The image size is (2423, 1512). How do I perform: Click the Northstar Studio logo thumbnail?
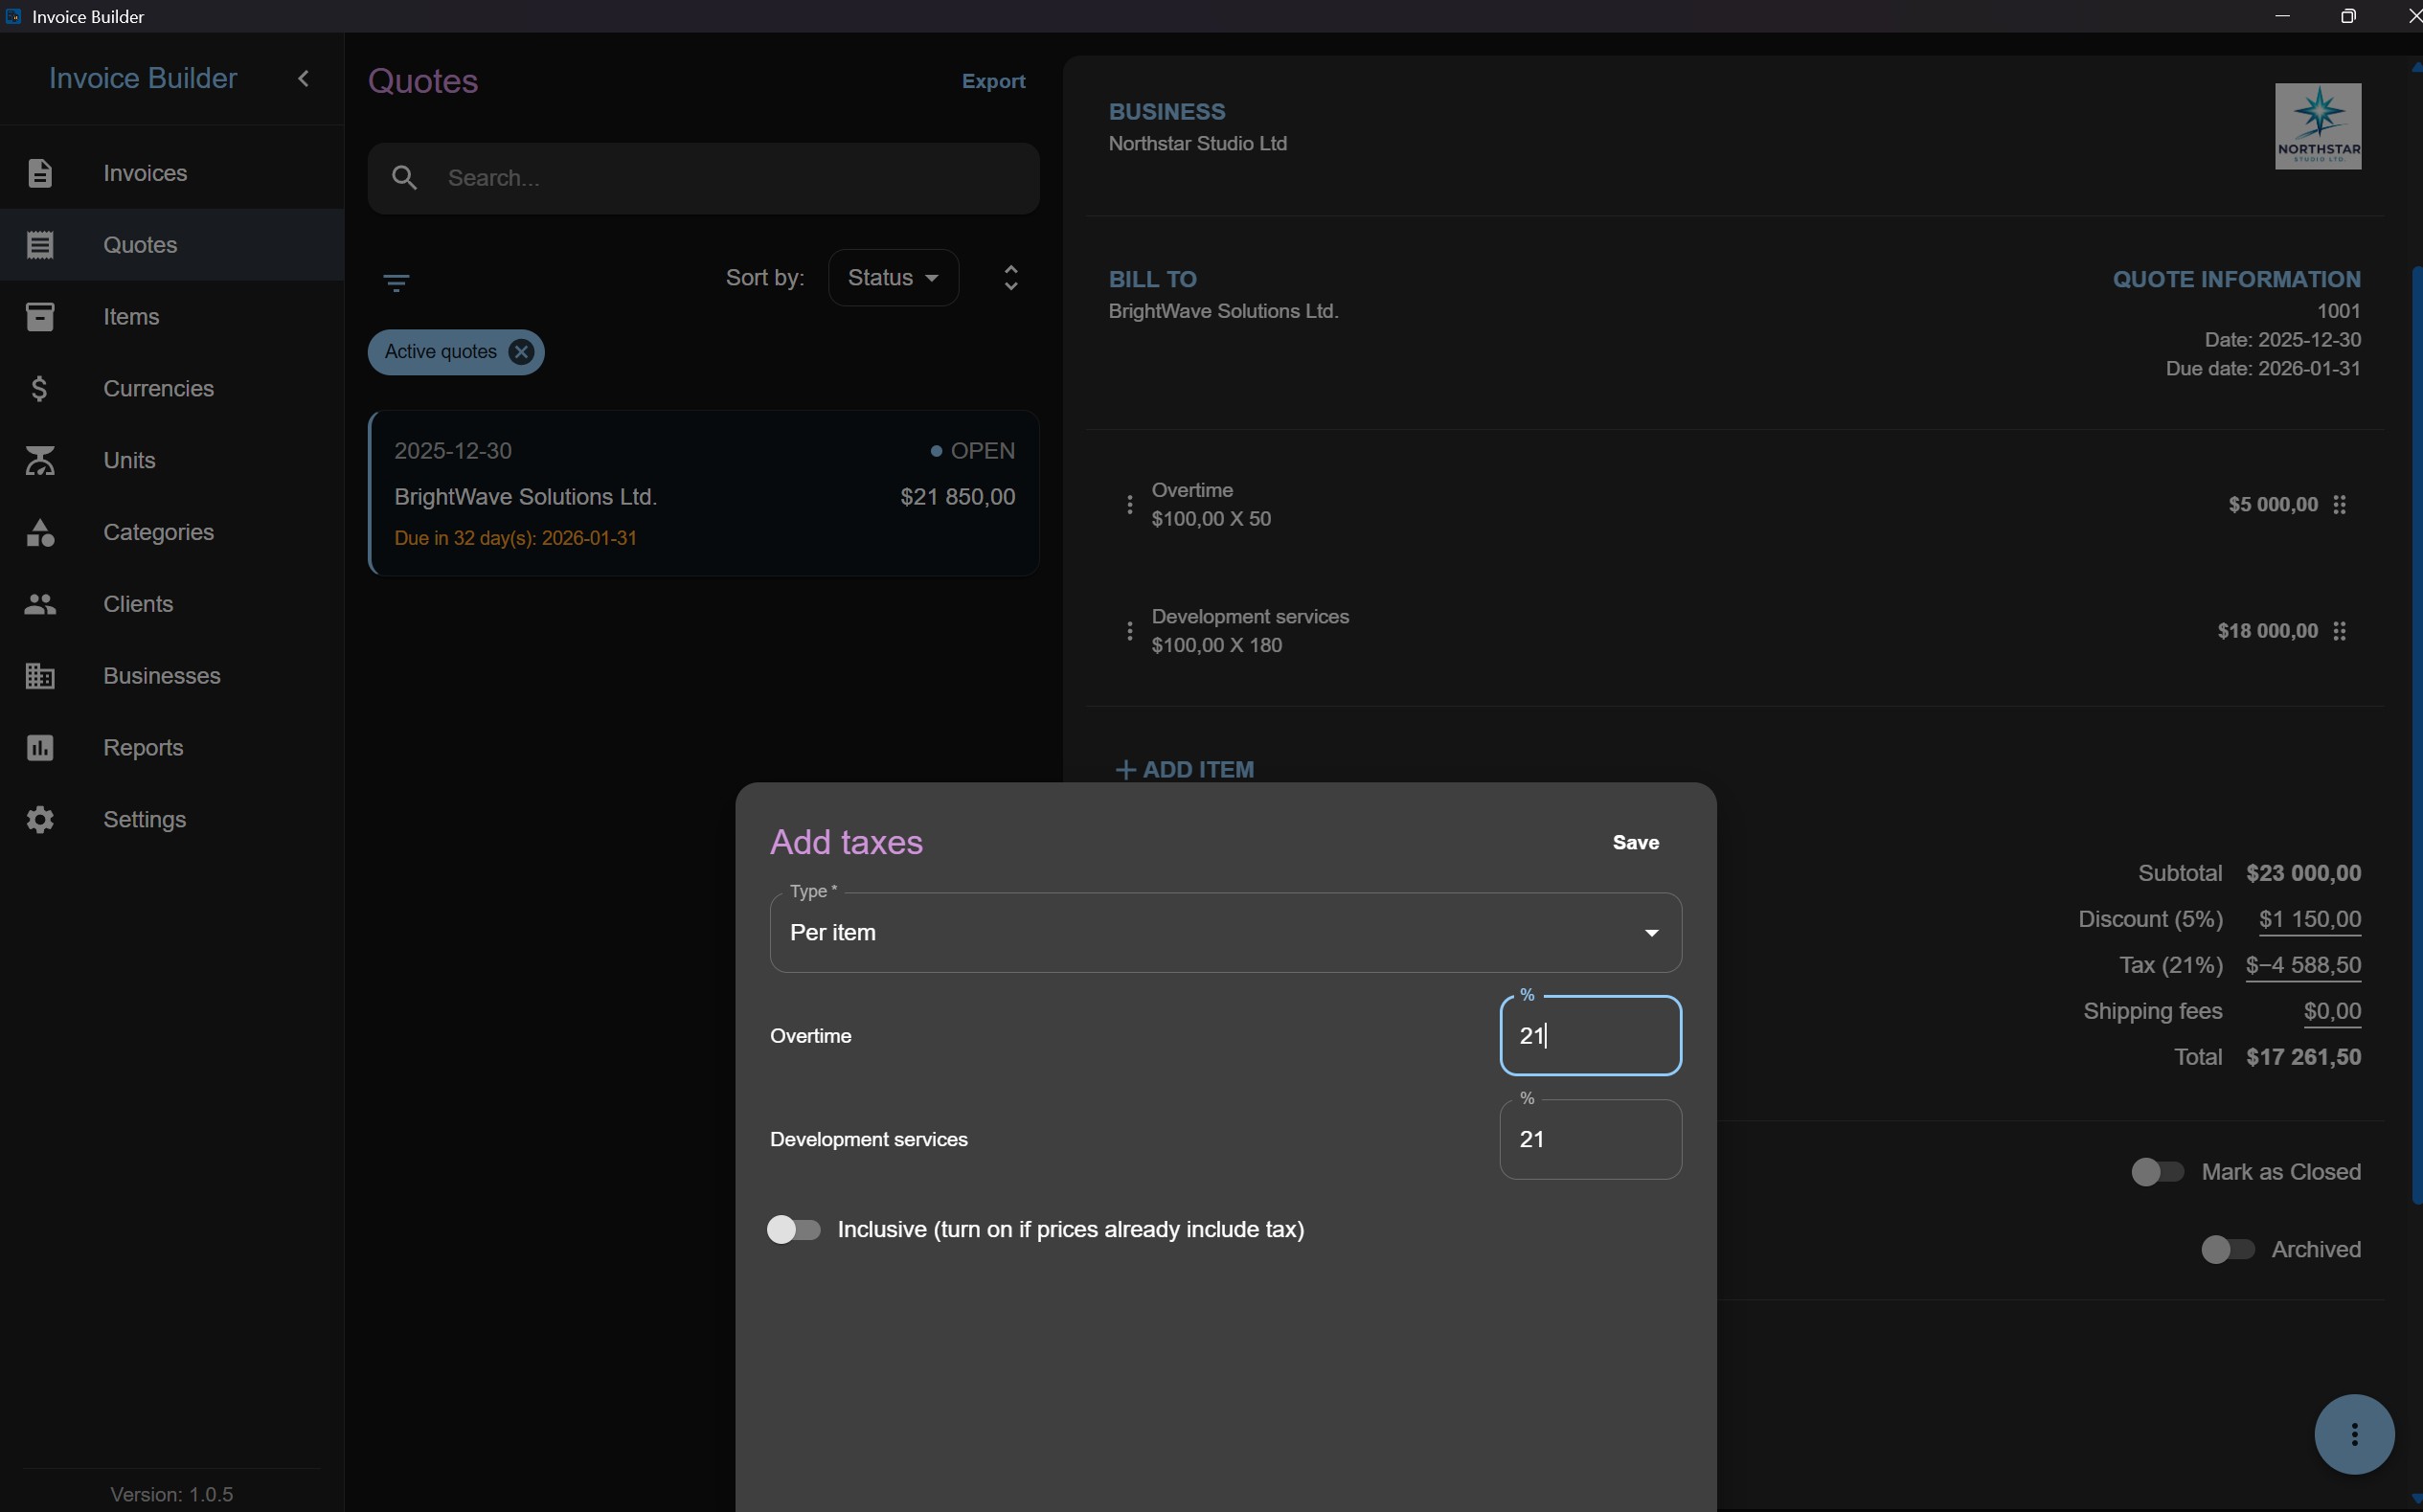coord(2317,126)
